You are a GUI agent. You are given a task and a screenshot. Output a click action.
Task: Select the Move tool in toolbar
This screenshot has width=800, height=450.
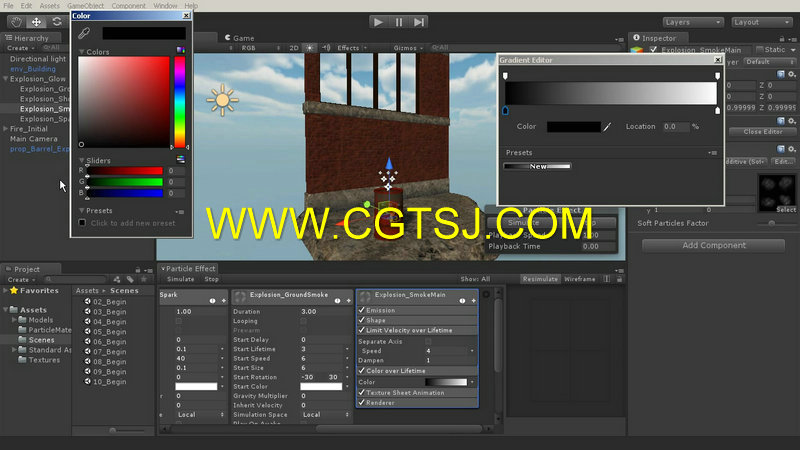[36, 22]
